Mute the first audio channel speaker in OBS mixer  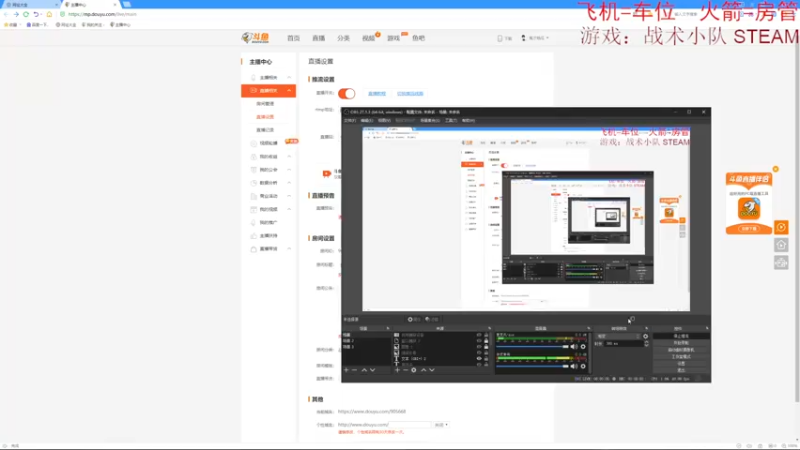[x=574, y=346]
